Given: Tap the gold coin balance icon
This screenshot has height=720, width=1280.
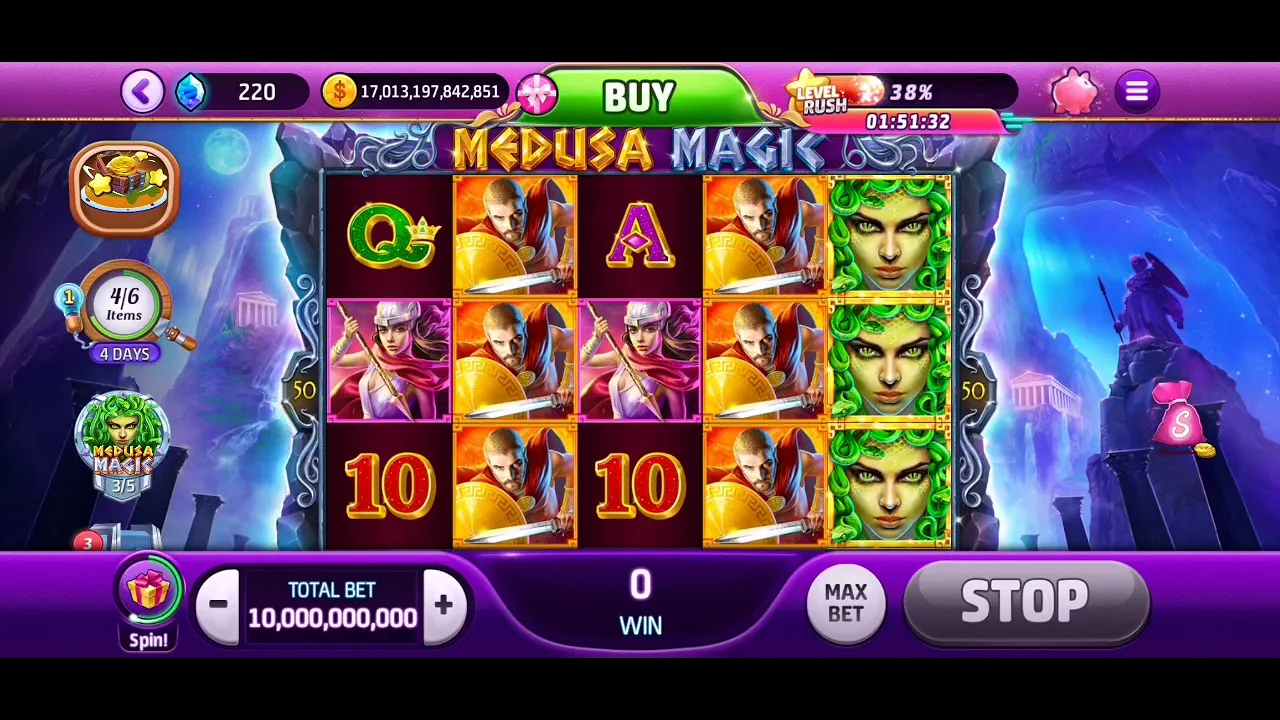Looking at the screenshot, I should (x=339, y=92).
